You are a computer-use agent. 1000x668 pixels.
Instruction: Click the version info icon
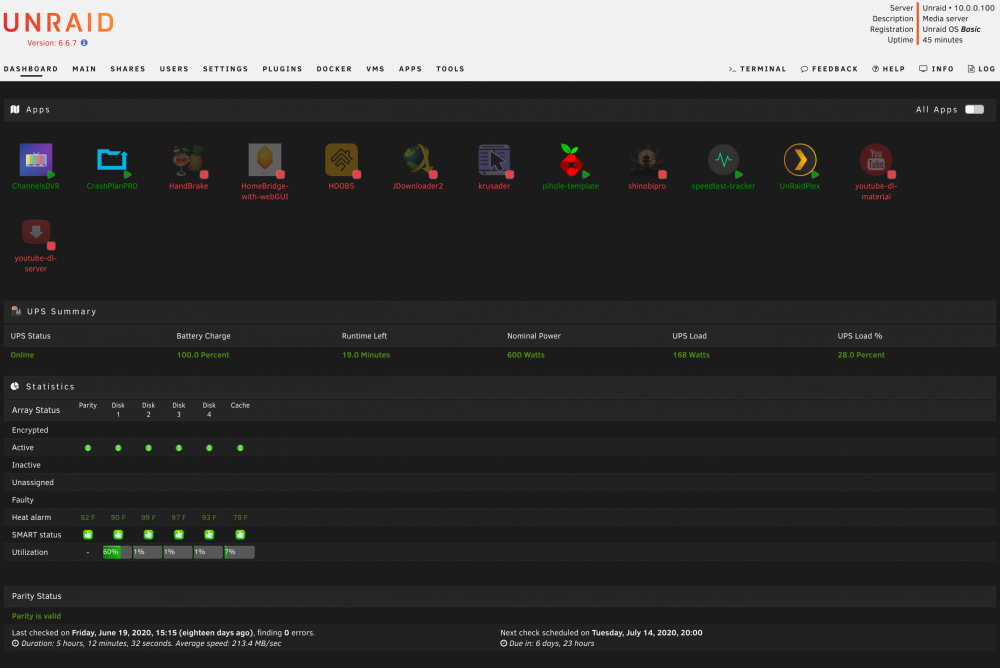tap(84, 43)
